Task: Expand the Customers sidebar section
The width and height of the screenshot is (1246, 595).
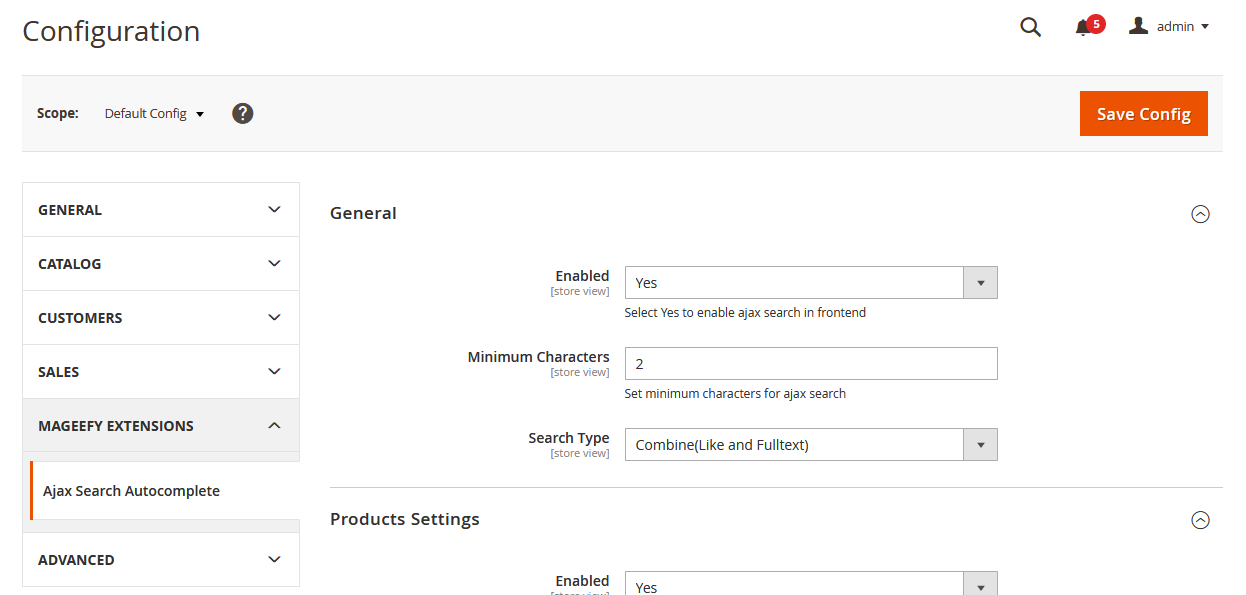Action: (160, 318)
